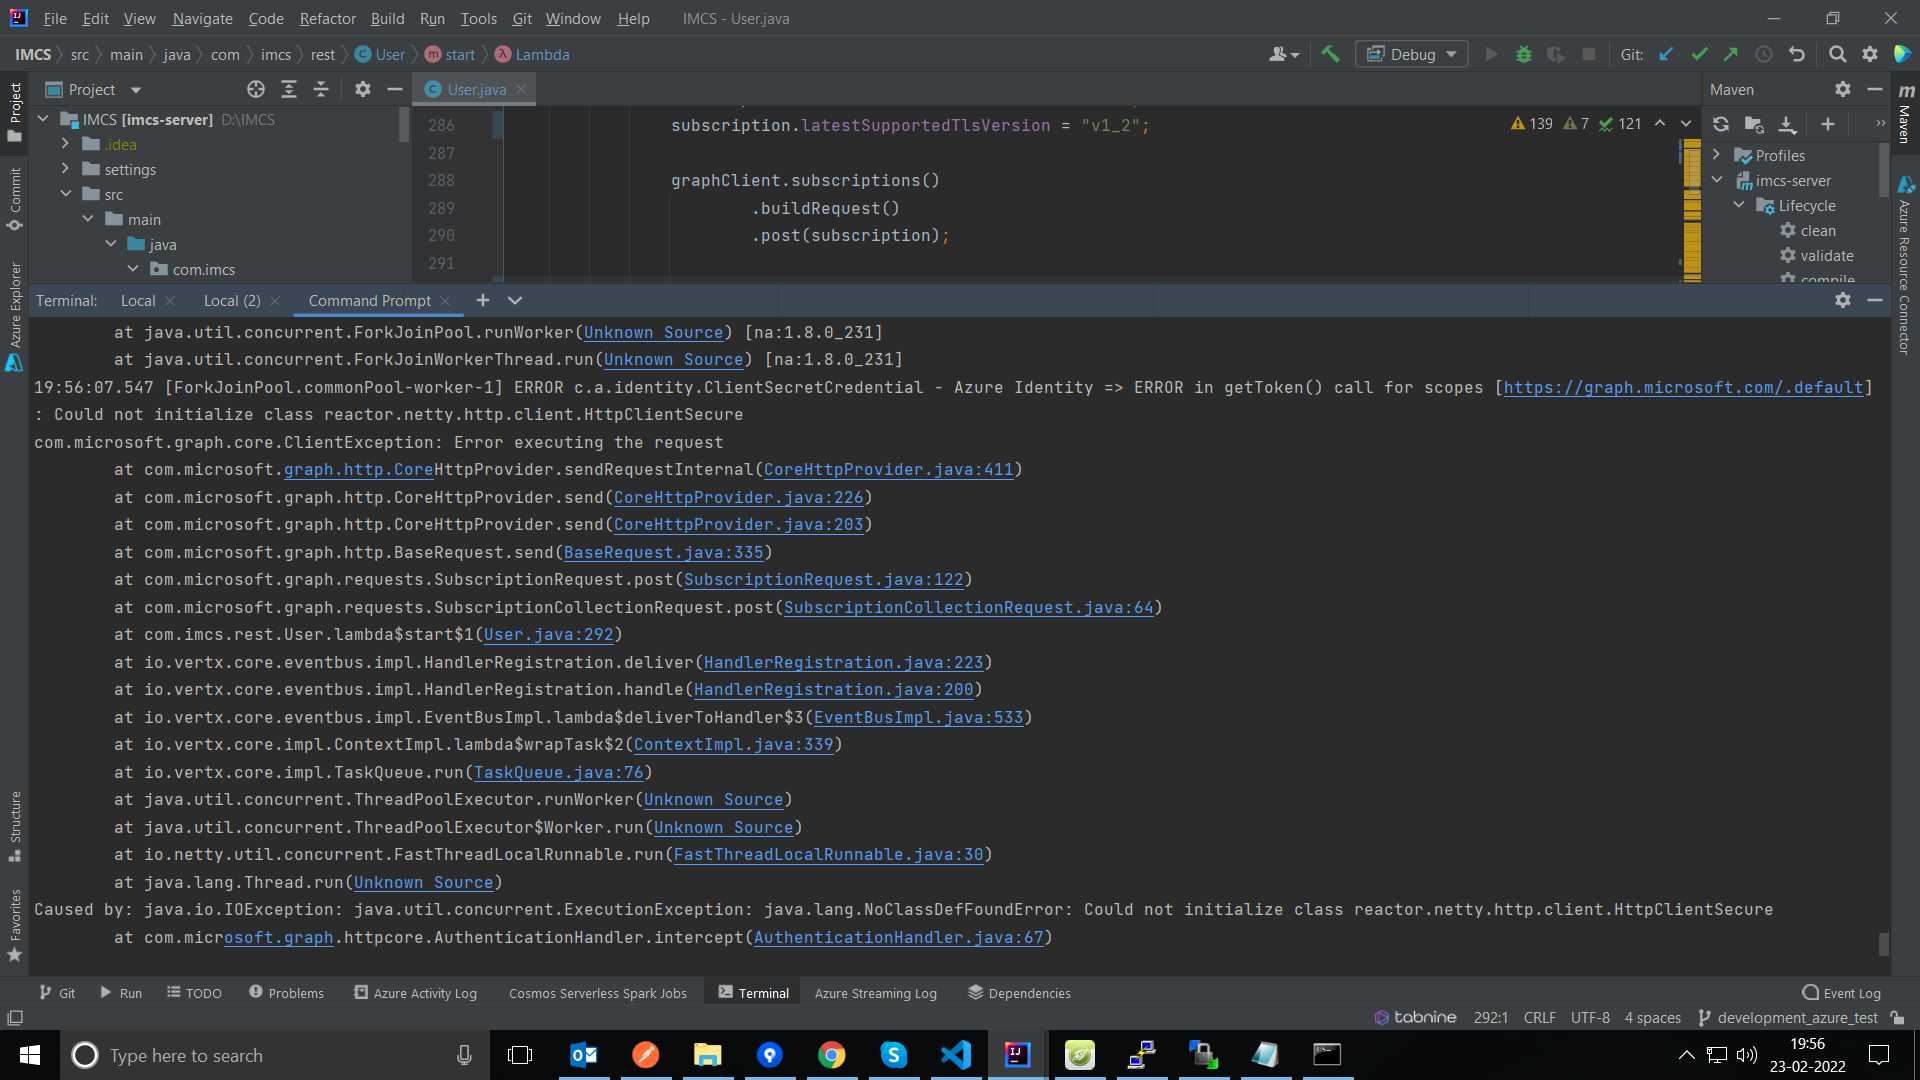Open the Azure Explorer side panel
The width and height of the screenshot is (1920, 1080).
point(15,315)
